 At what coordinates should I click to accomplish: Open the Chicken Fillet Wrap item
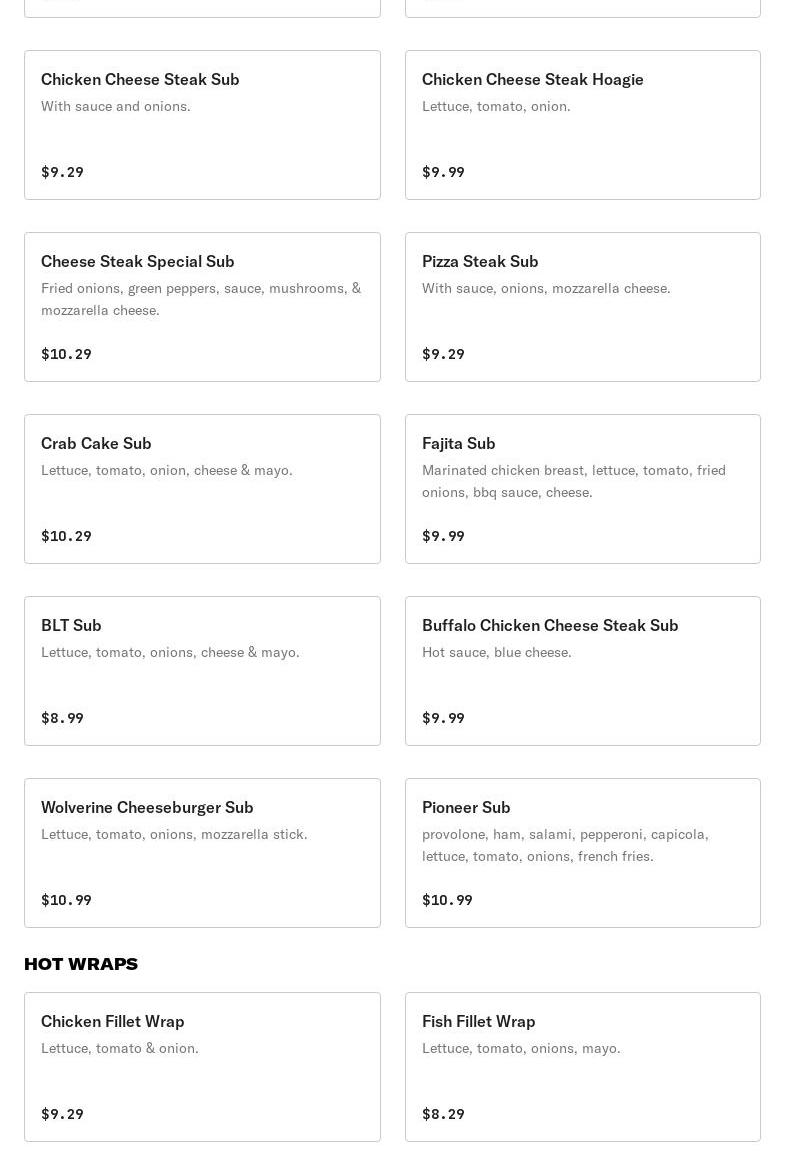click(x=202, y=1067)
